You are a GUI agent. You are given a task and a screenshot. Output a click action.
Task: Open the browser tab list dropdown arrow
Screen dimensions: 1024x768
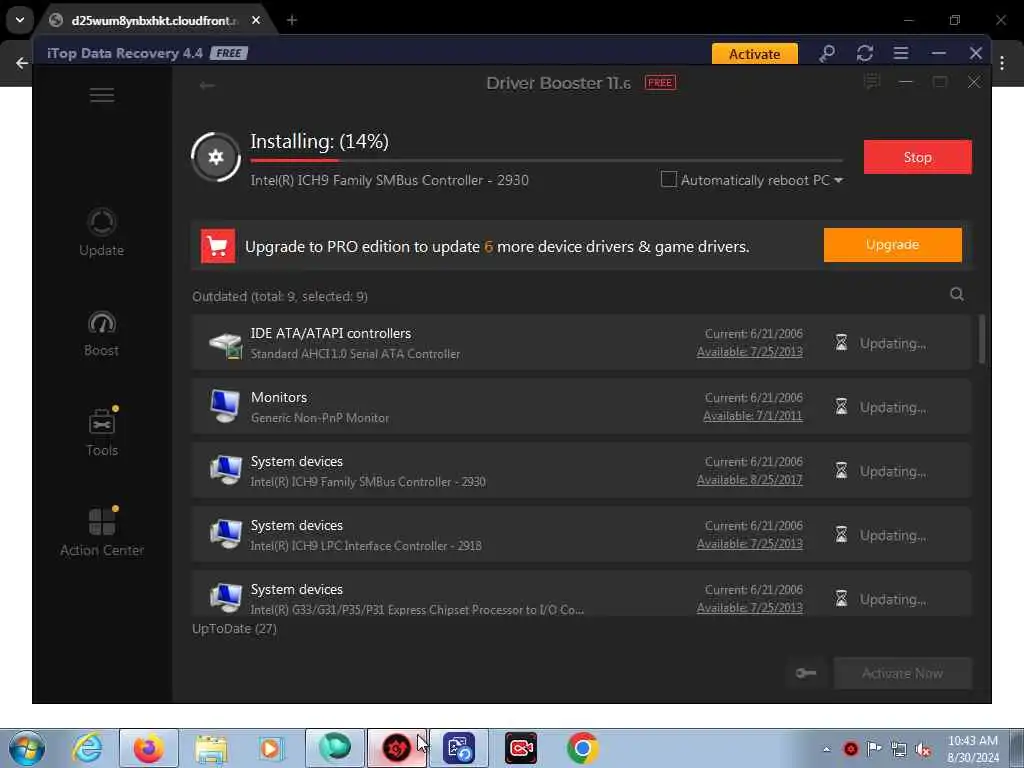[20, 20]
